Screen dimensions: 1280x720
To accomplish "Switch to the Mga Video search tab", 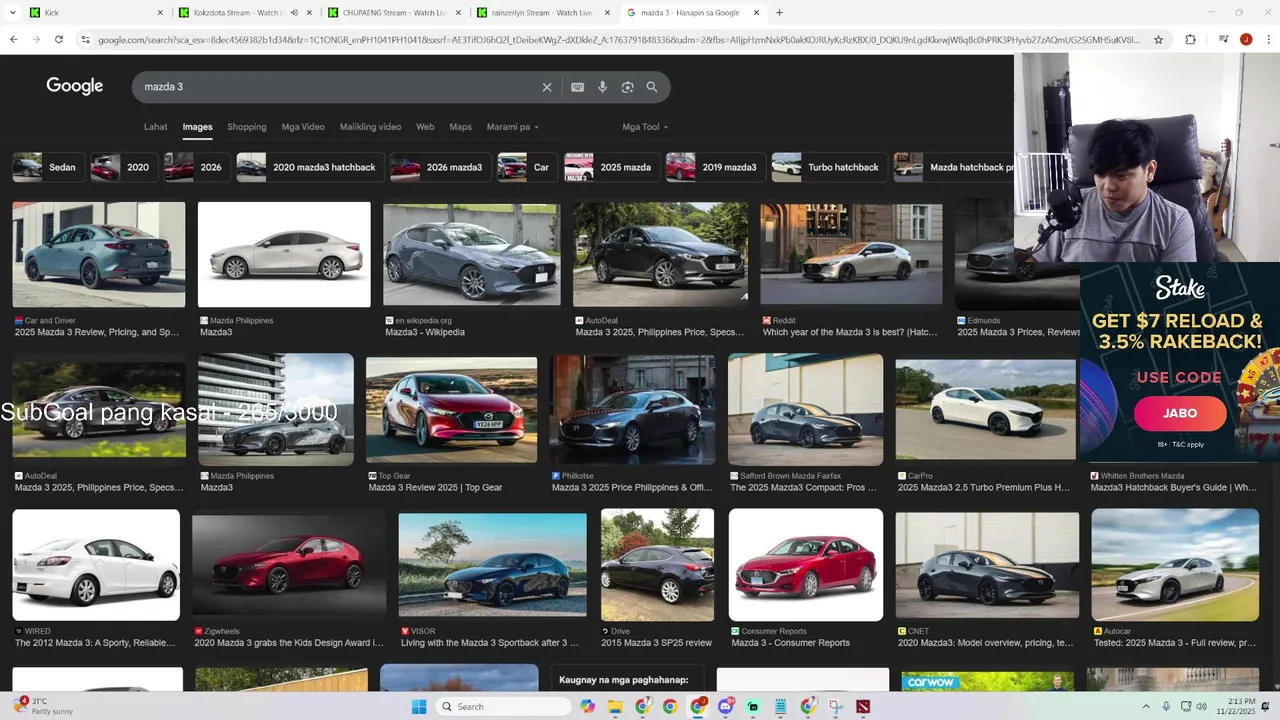I will [303, 127].
